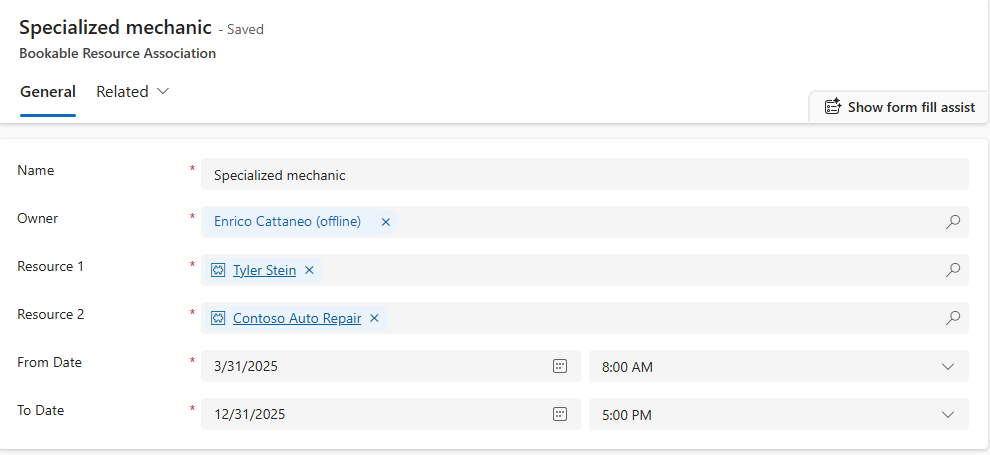Click the Resource 2 lookup search icon

pyautogui.click(x=953, y=317)
